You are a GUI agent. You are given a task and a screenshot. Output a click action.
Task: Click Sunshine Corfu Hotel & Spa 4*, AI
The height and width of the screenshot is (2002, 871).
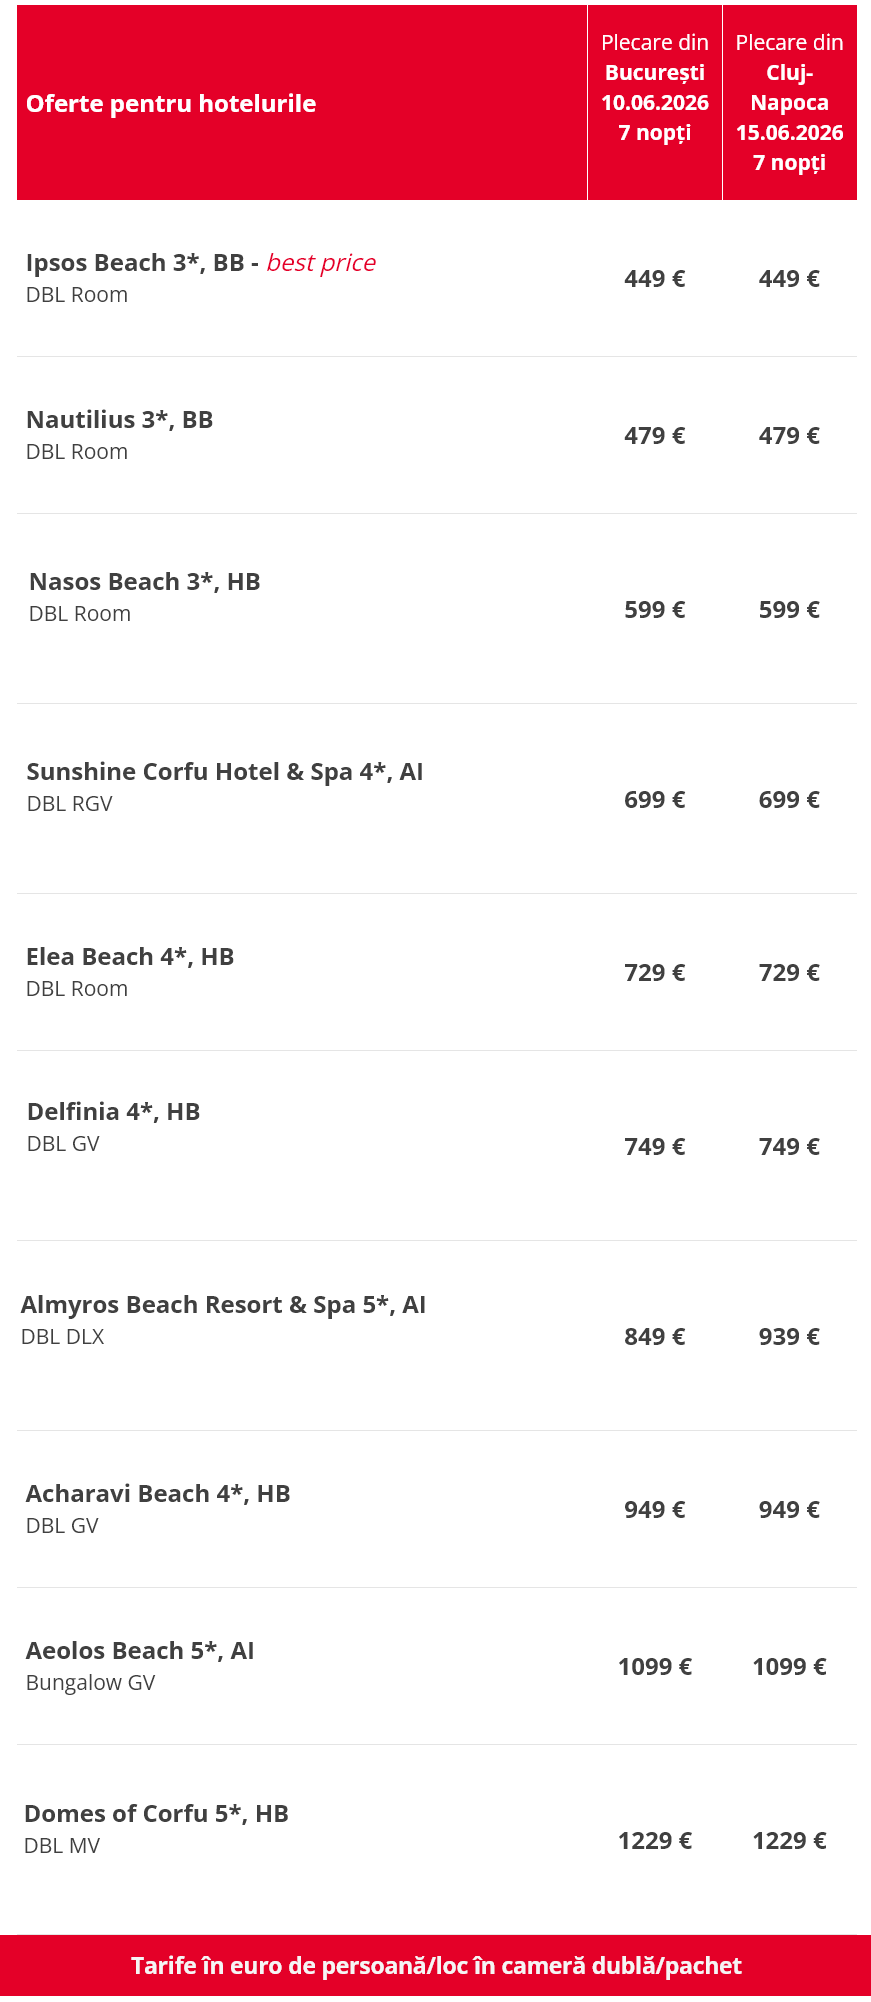pos(224,772)
